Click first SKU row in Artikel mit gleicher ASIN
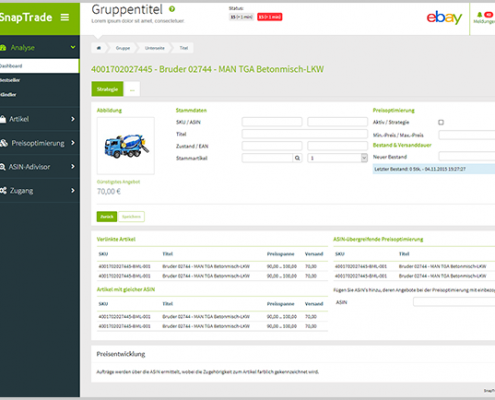This screenshot has height=400, width=495. (212, 316)
